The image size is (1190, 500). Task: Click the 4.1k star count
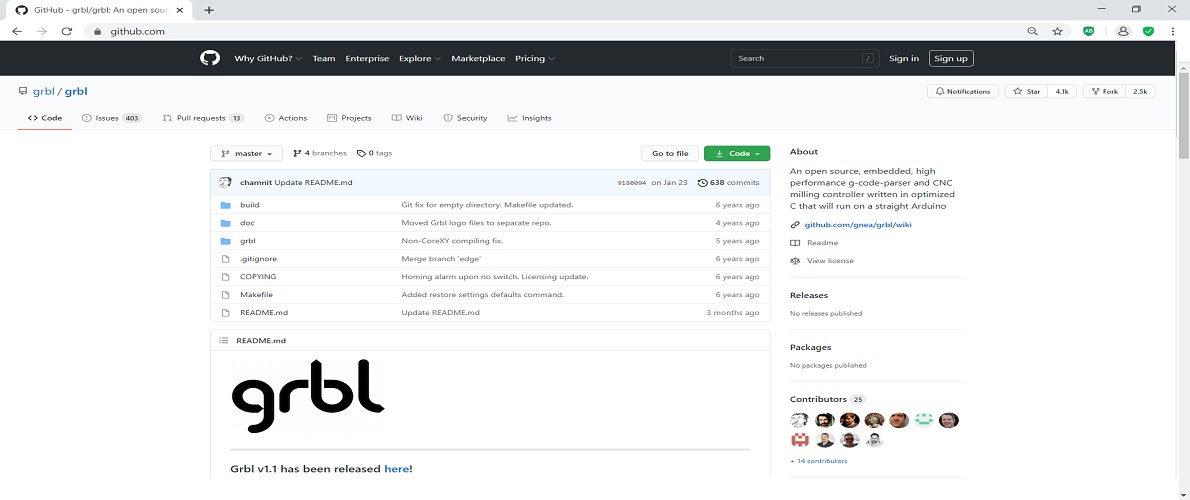[x=1061, y=91]
